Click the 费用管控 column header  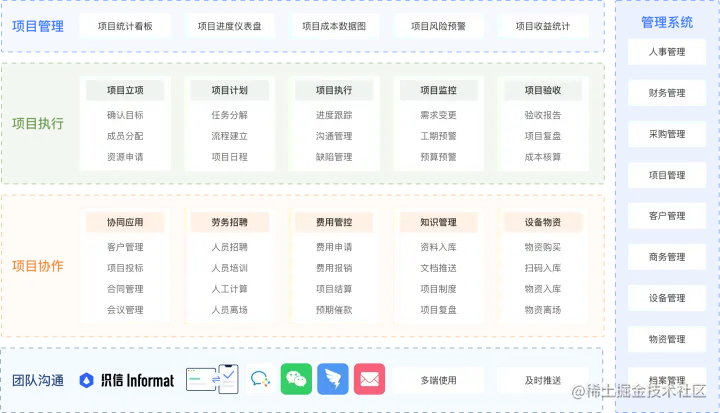point(334,222)
